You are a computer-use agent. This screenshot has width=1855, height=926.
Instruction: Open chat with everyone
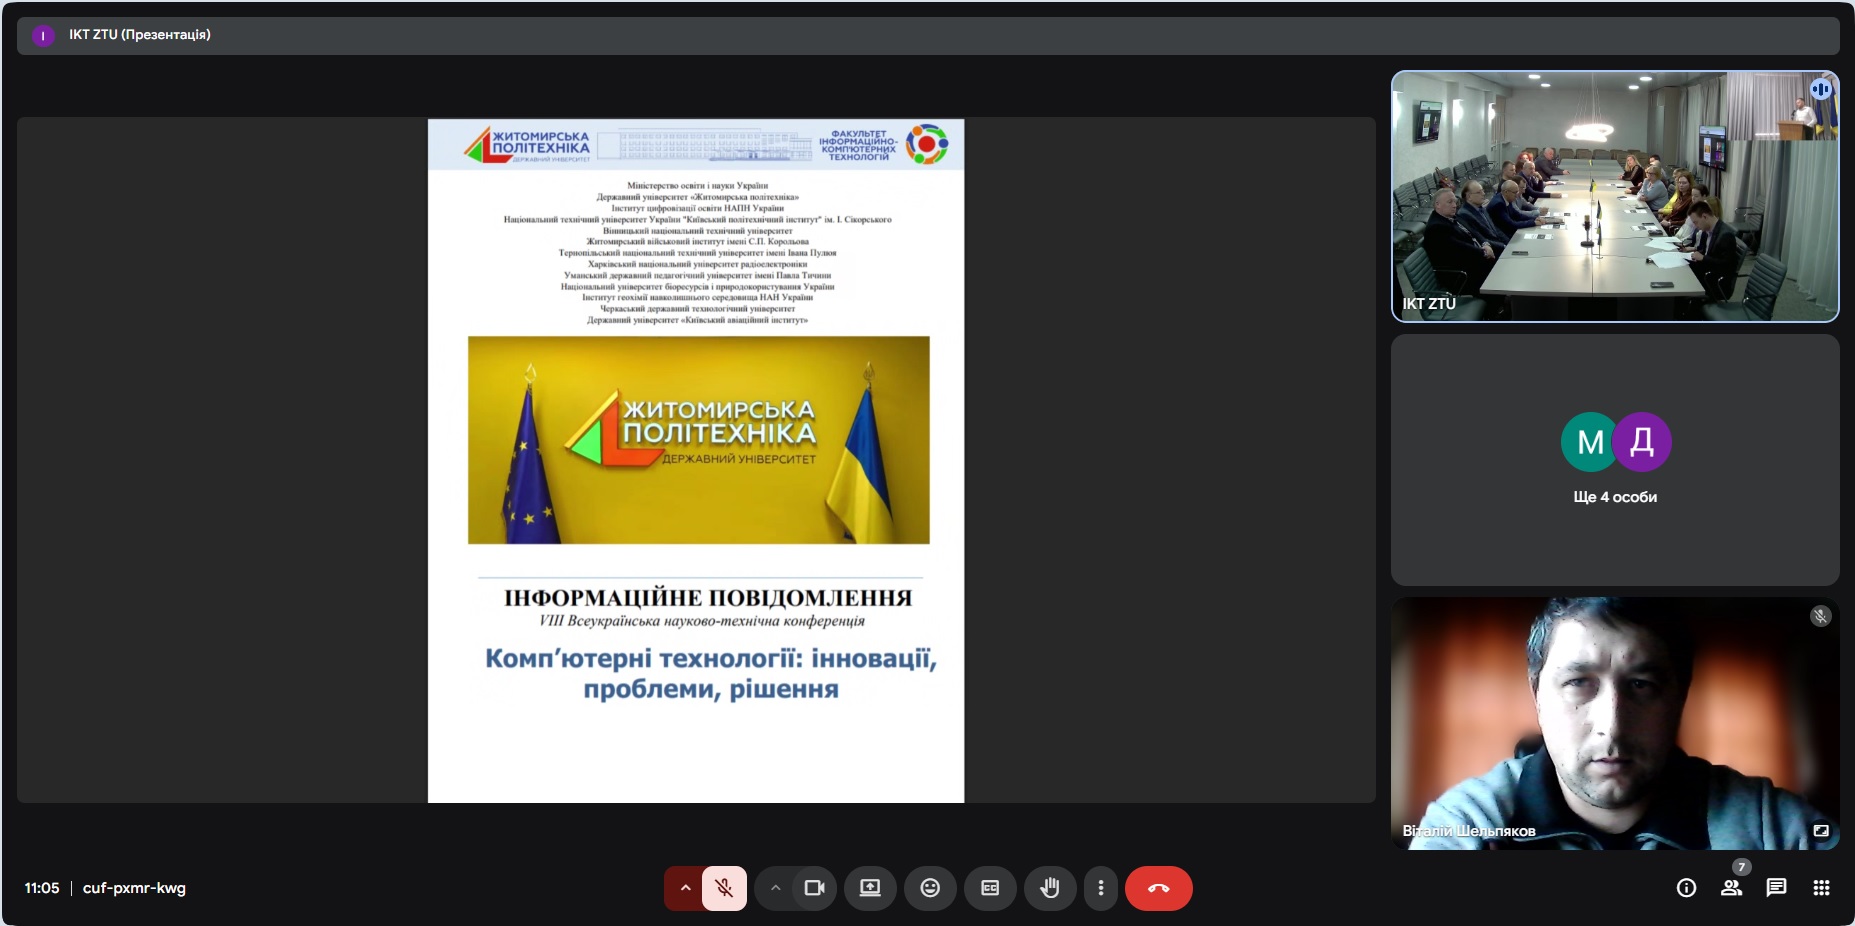[x=1776, y=888]
